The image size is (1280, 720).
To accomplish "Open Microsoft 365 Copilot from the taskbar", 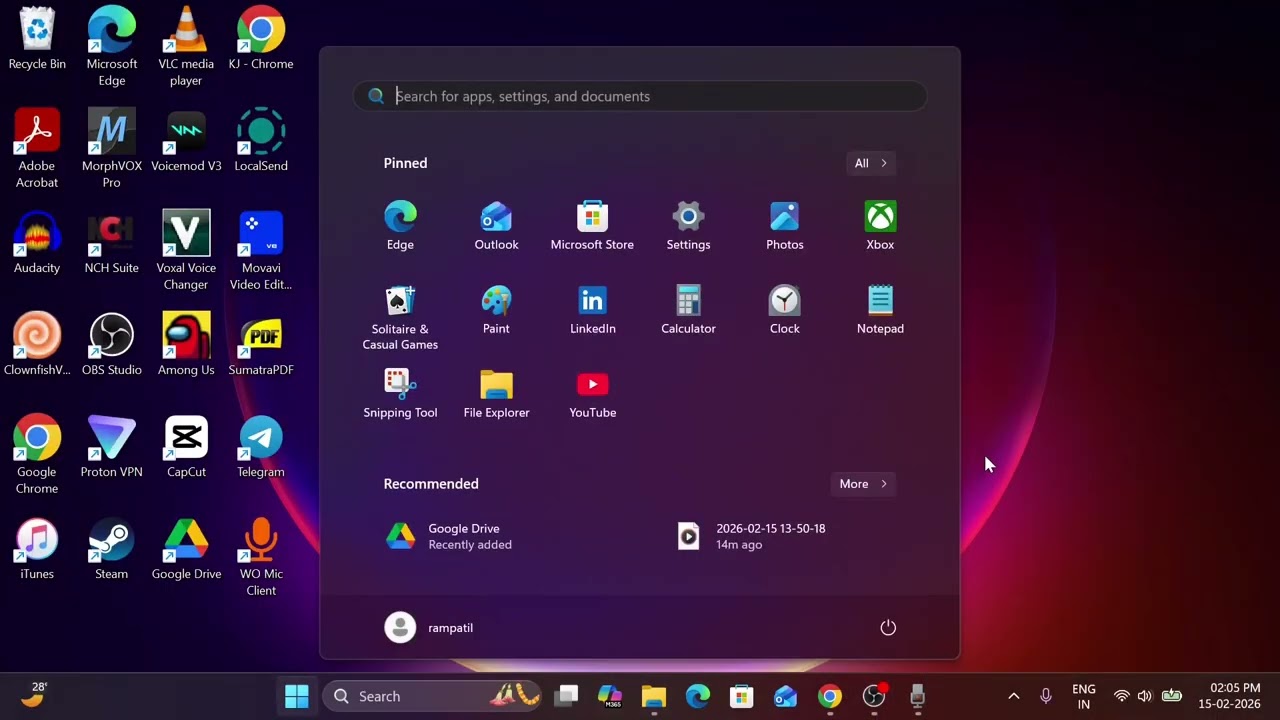I will pyautogui.click(x=610, y=696).
